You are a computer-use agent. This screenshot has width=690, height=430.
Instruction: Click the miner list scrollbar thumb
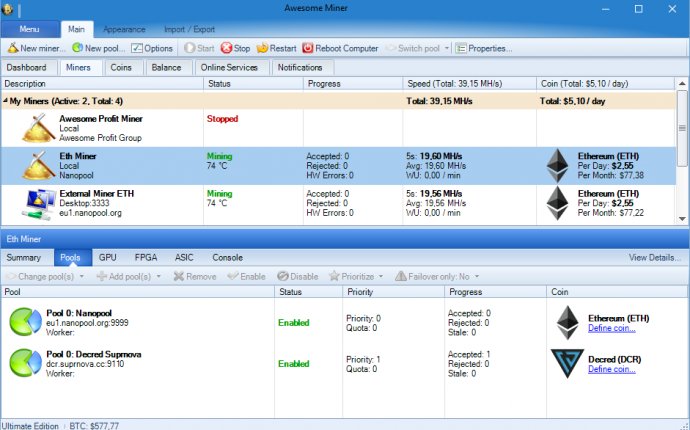pyautogui.click(x=682, y=128)
